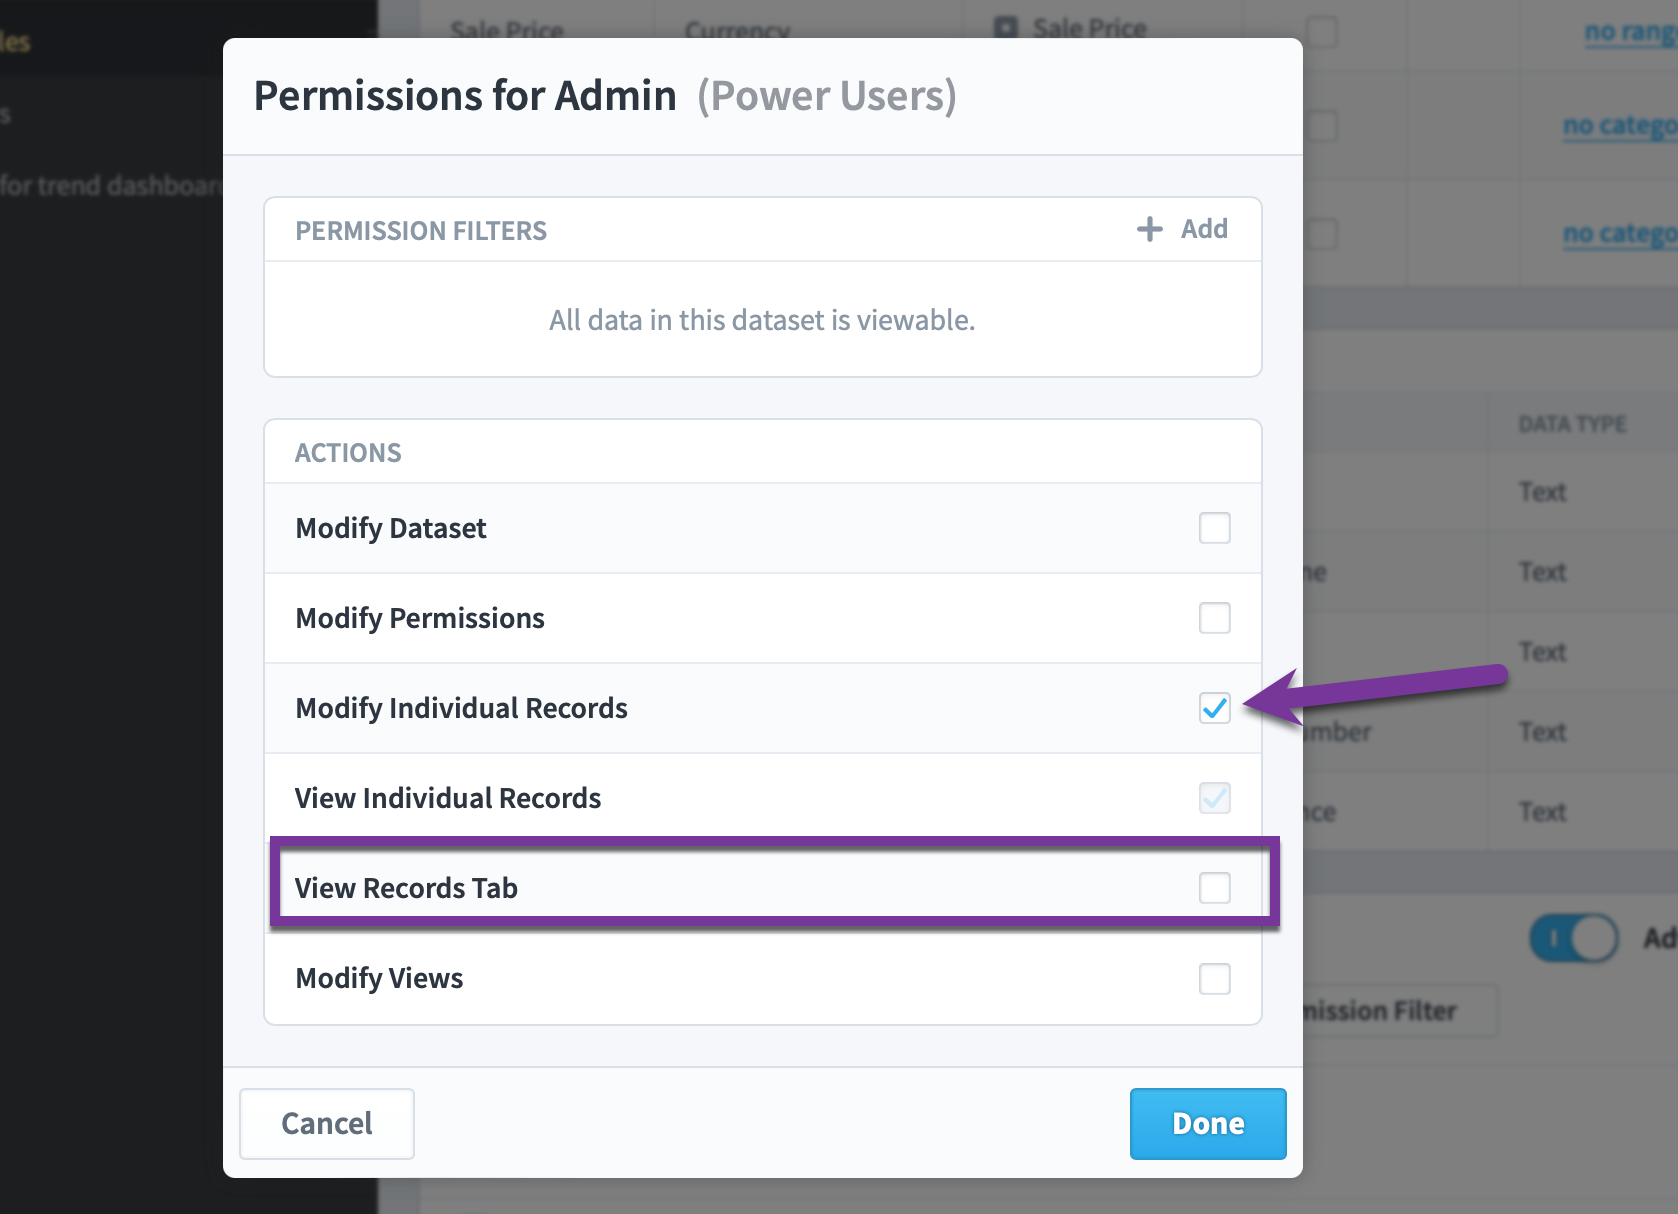Click the second 'no category' link

tap(1620, 233)
